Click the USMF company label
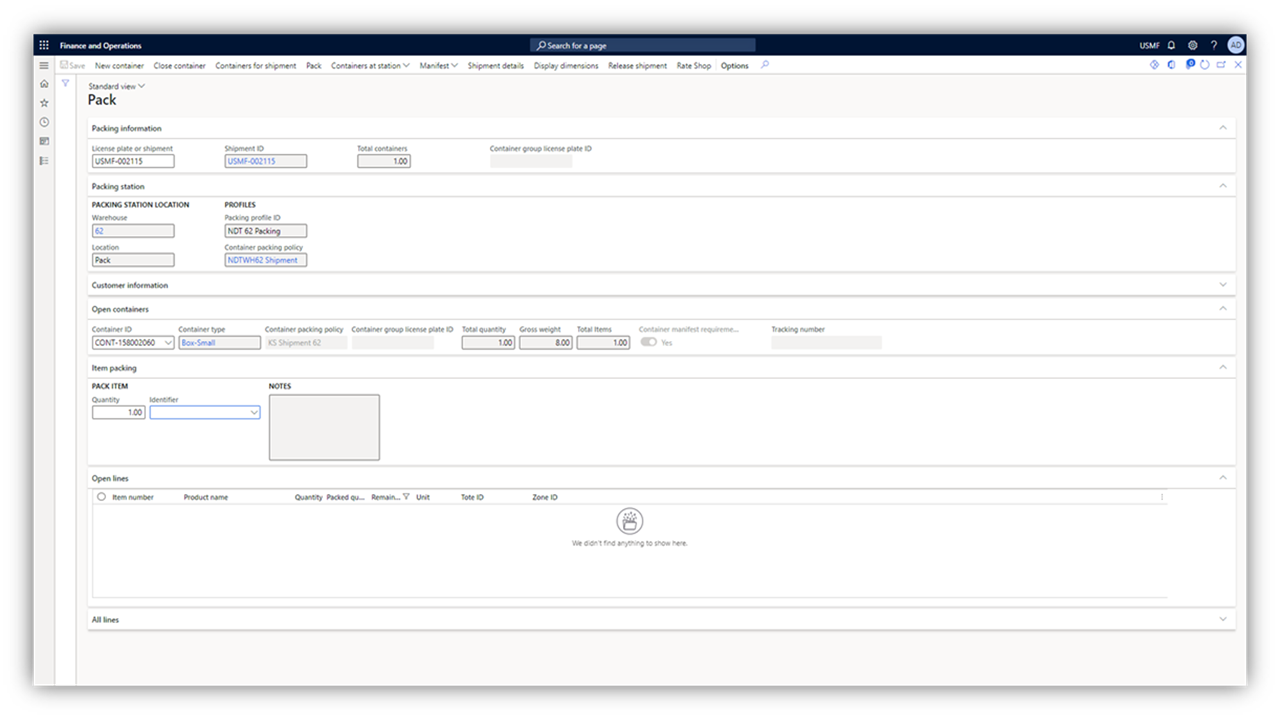 [1150, 46]
